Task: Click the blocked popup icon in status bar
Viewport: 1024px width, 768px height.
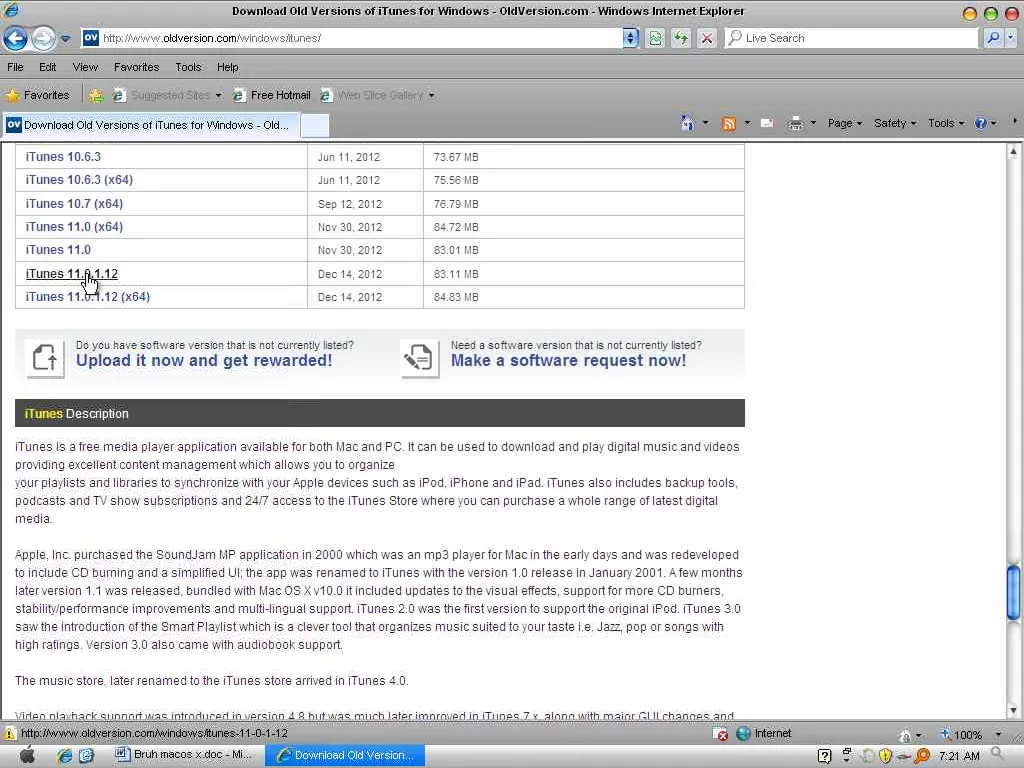Action: point(720,734)
